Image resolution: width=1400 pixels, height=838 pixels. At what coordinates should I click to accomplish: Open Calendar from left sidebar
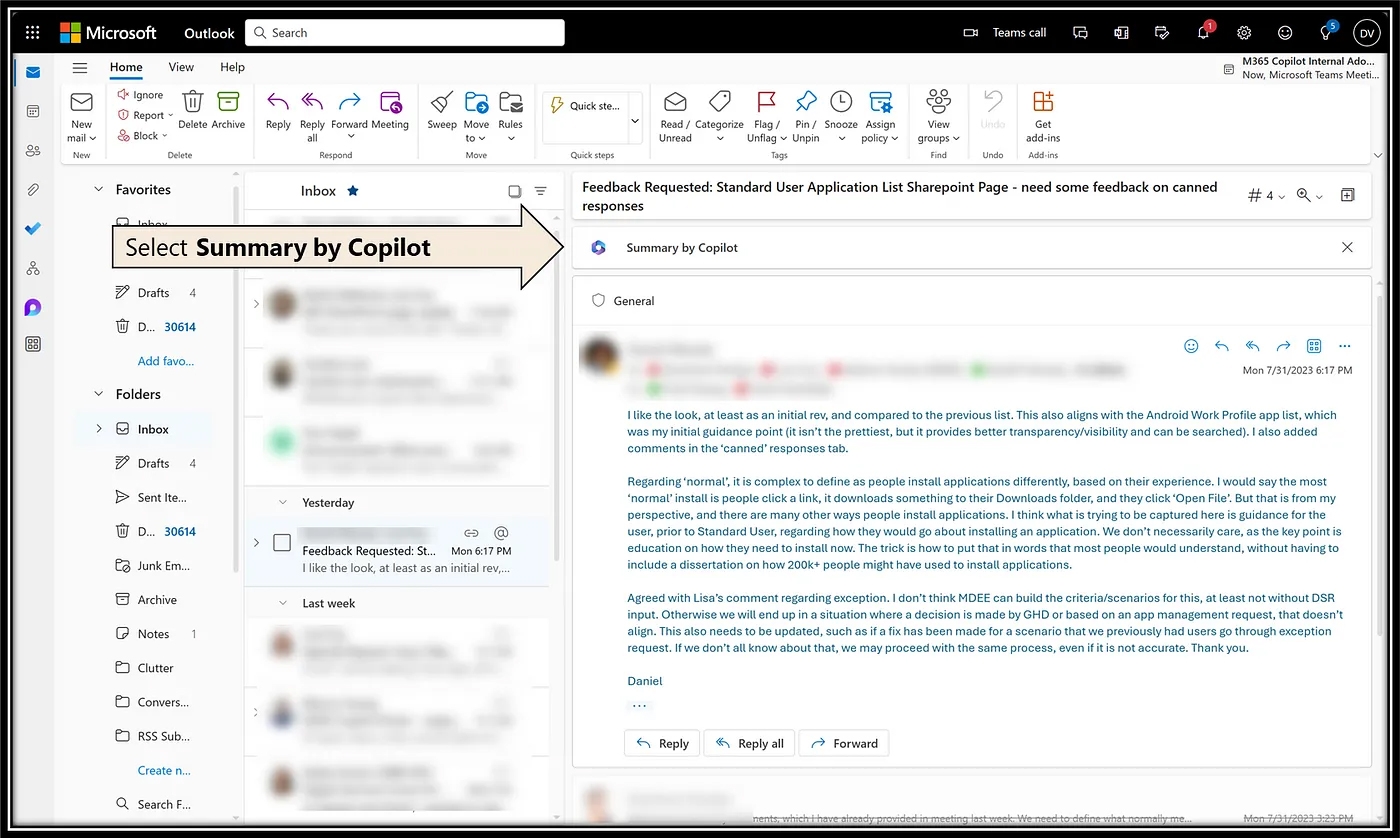[x=33, y=112]
